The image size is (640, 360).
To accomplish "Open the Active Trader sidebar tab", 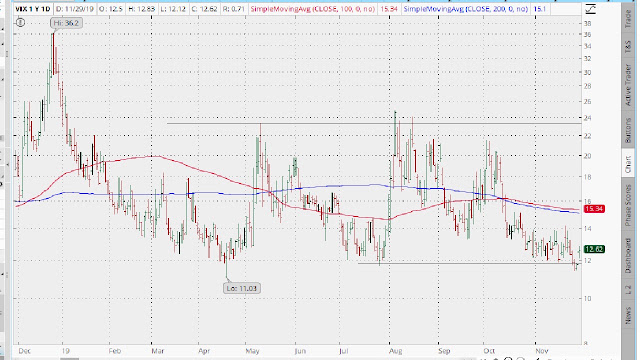I will (628, 84).
